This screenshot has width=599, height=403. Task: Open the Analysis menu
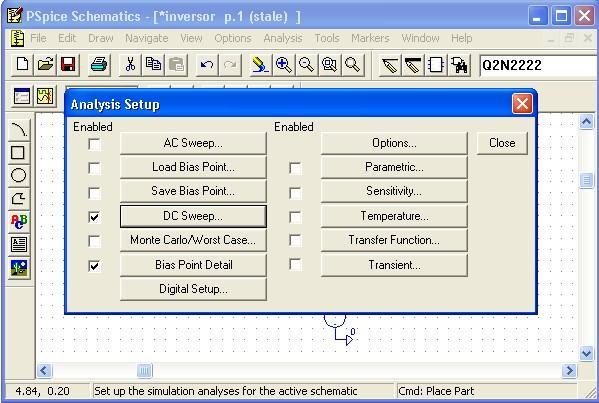[283, 38]
